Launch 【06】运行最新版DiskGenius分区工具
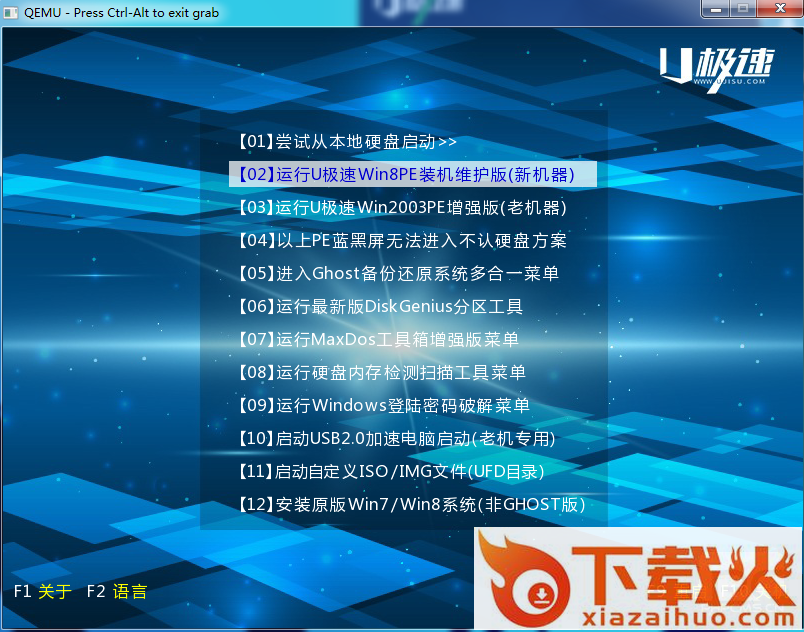 pyautogui.click(x=380, y=306)
